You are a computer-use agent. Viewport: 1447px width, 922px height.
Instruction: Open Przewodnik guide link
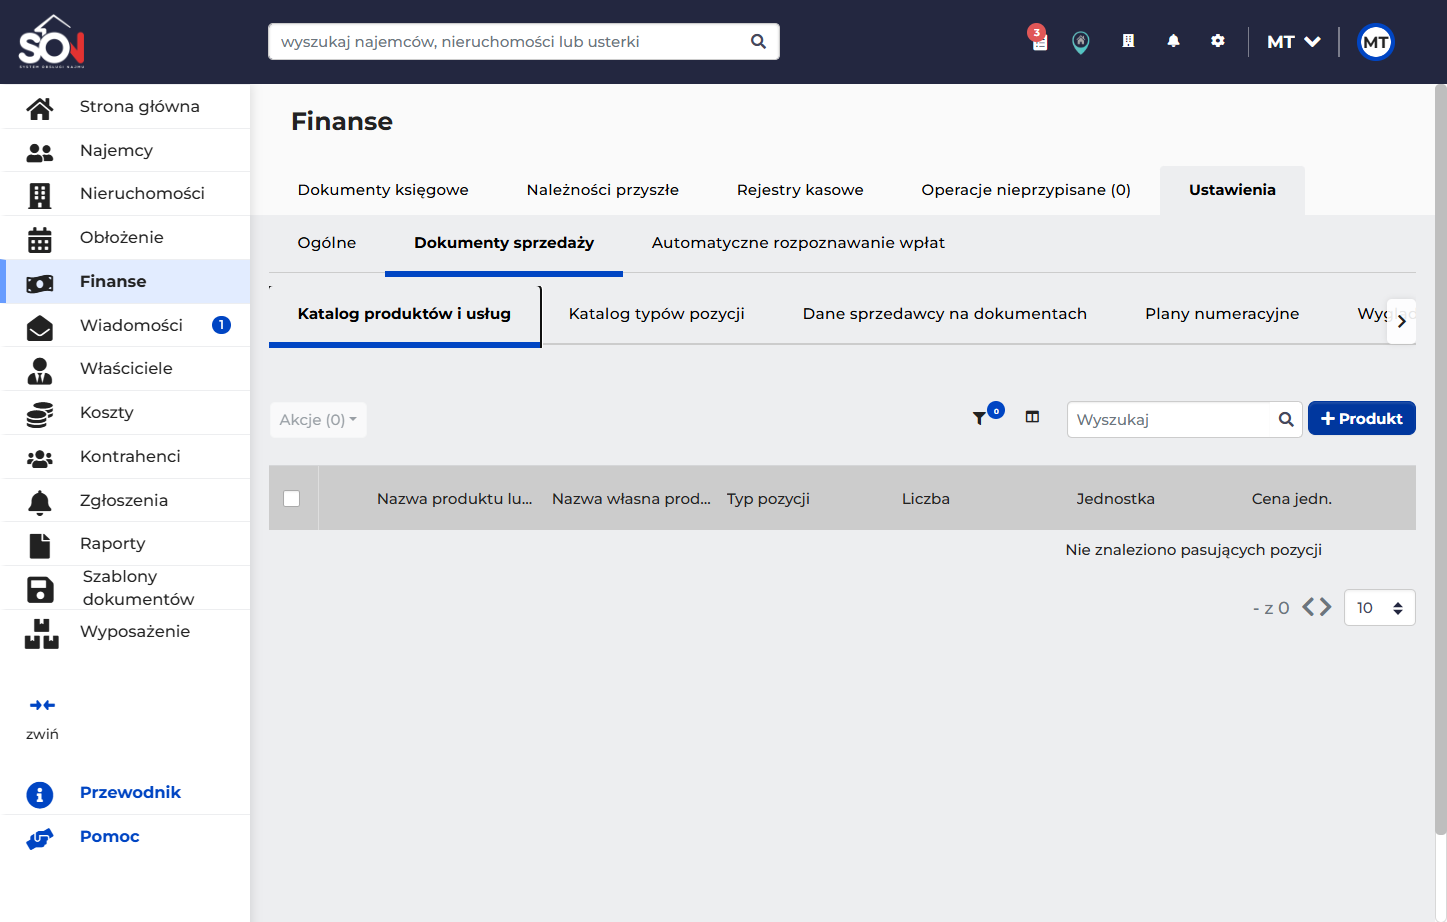[130, 793]
